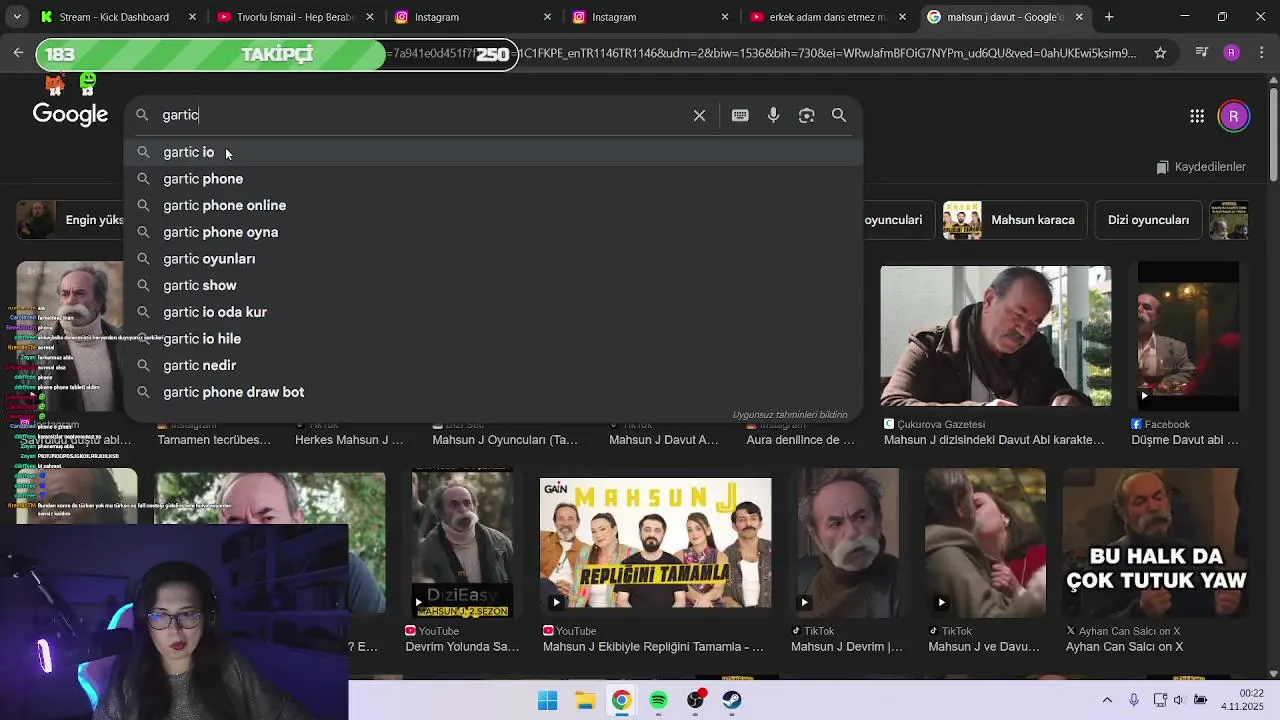Open the Çukurova Gazetesi image result

(x=995, y=336)
